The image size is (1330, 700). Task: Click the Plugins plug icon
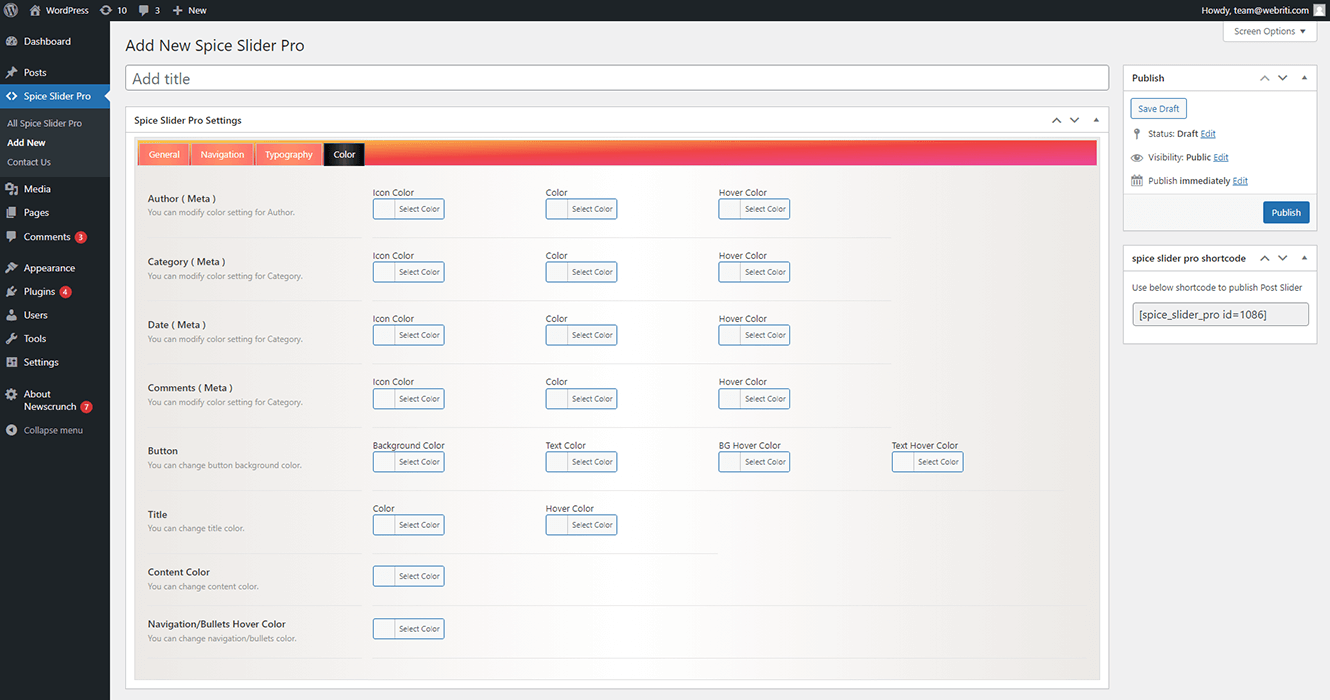12,291
